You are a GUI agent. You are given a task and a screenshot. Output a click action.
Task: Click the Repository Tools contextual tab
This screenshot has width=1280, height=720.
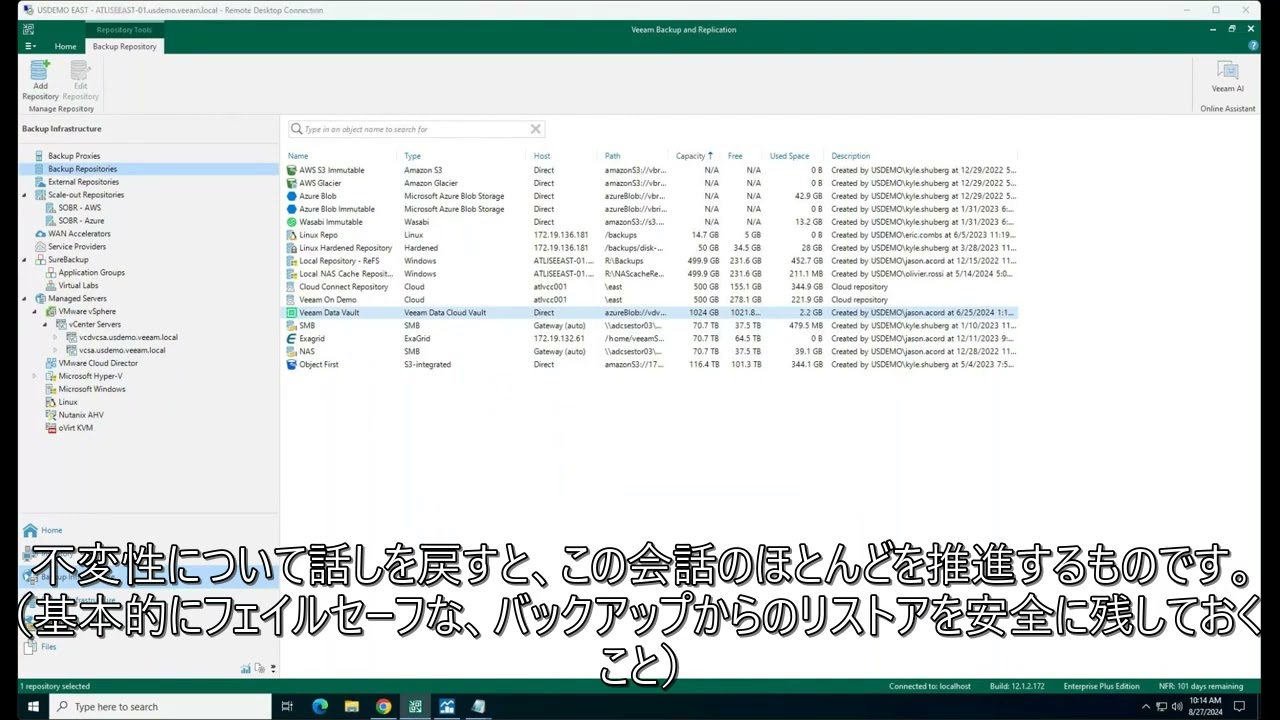point(124,30)
